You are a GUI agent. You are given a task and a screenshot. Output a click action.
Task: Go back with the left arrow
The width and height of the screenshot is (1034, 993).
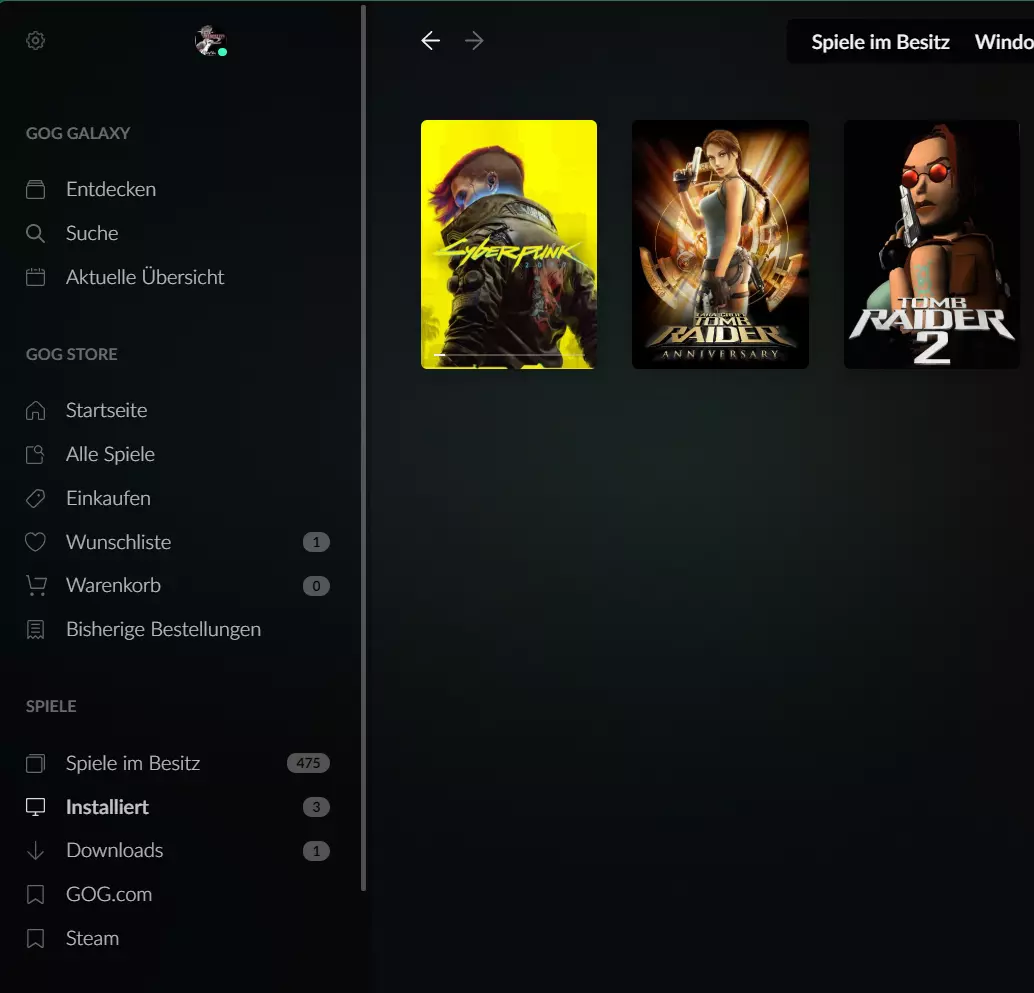click(431, 41)
